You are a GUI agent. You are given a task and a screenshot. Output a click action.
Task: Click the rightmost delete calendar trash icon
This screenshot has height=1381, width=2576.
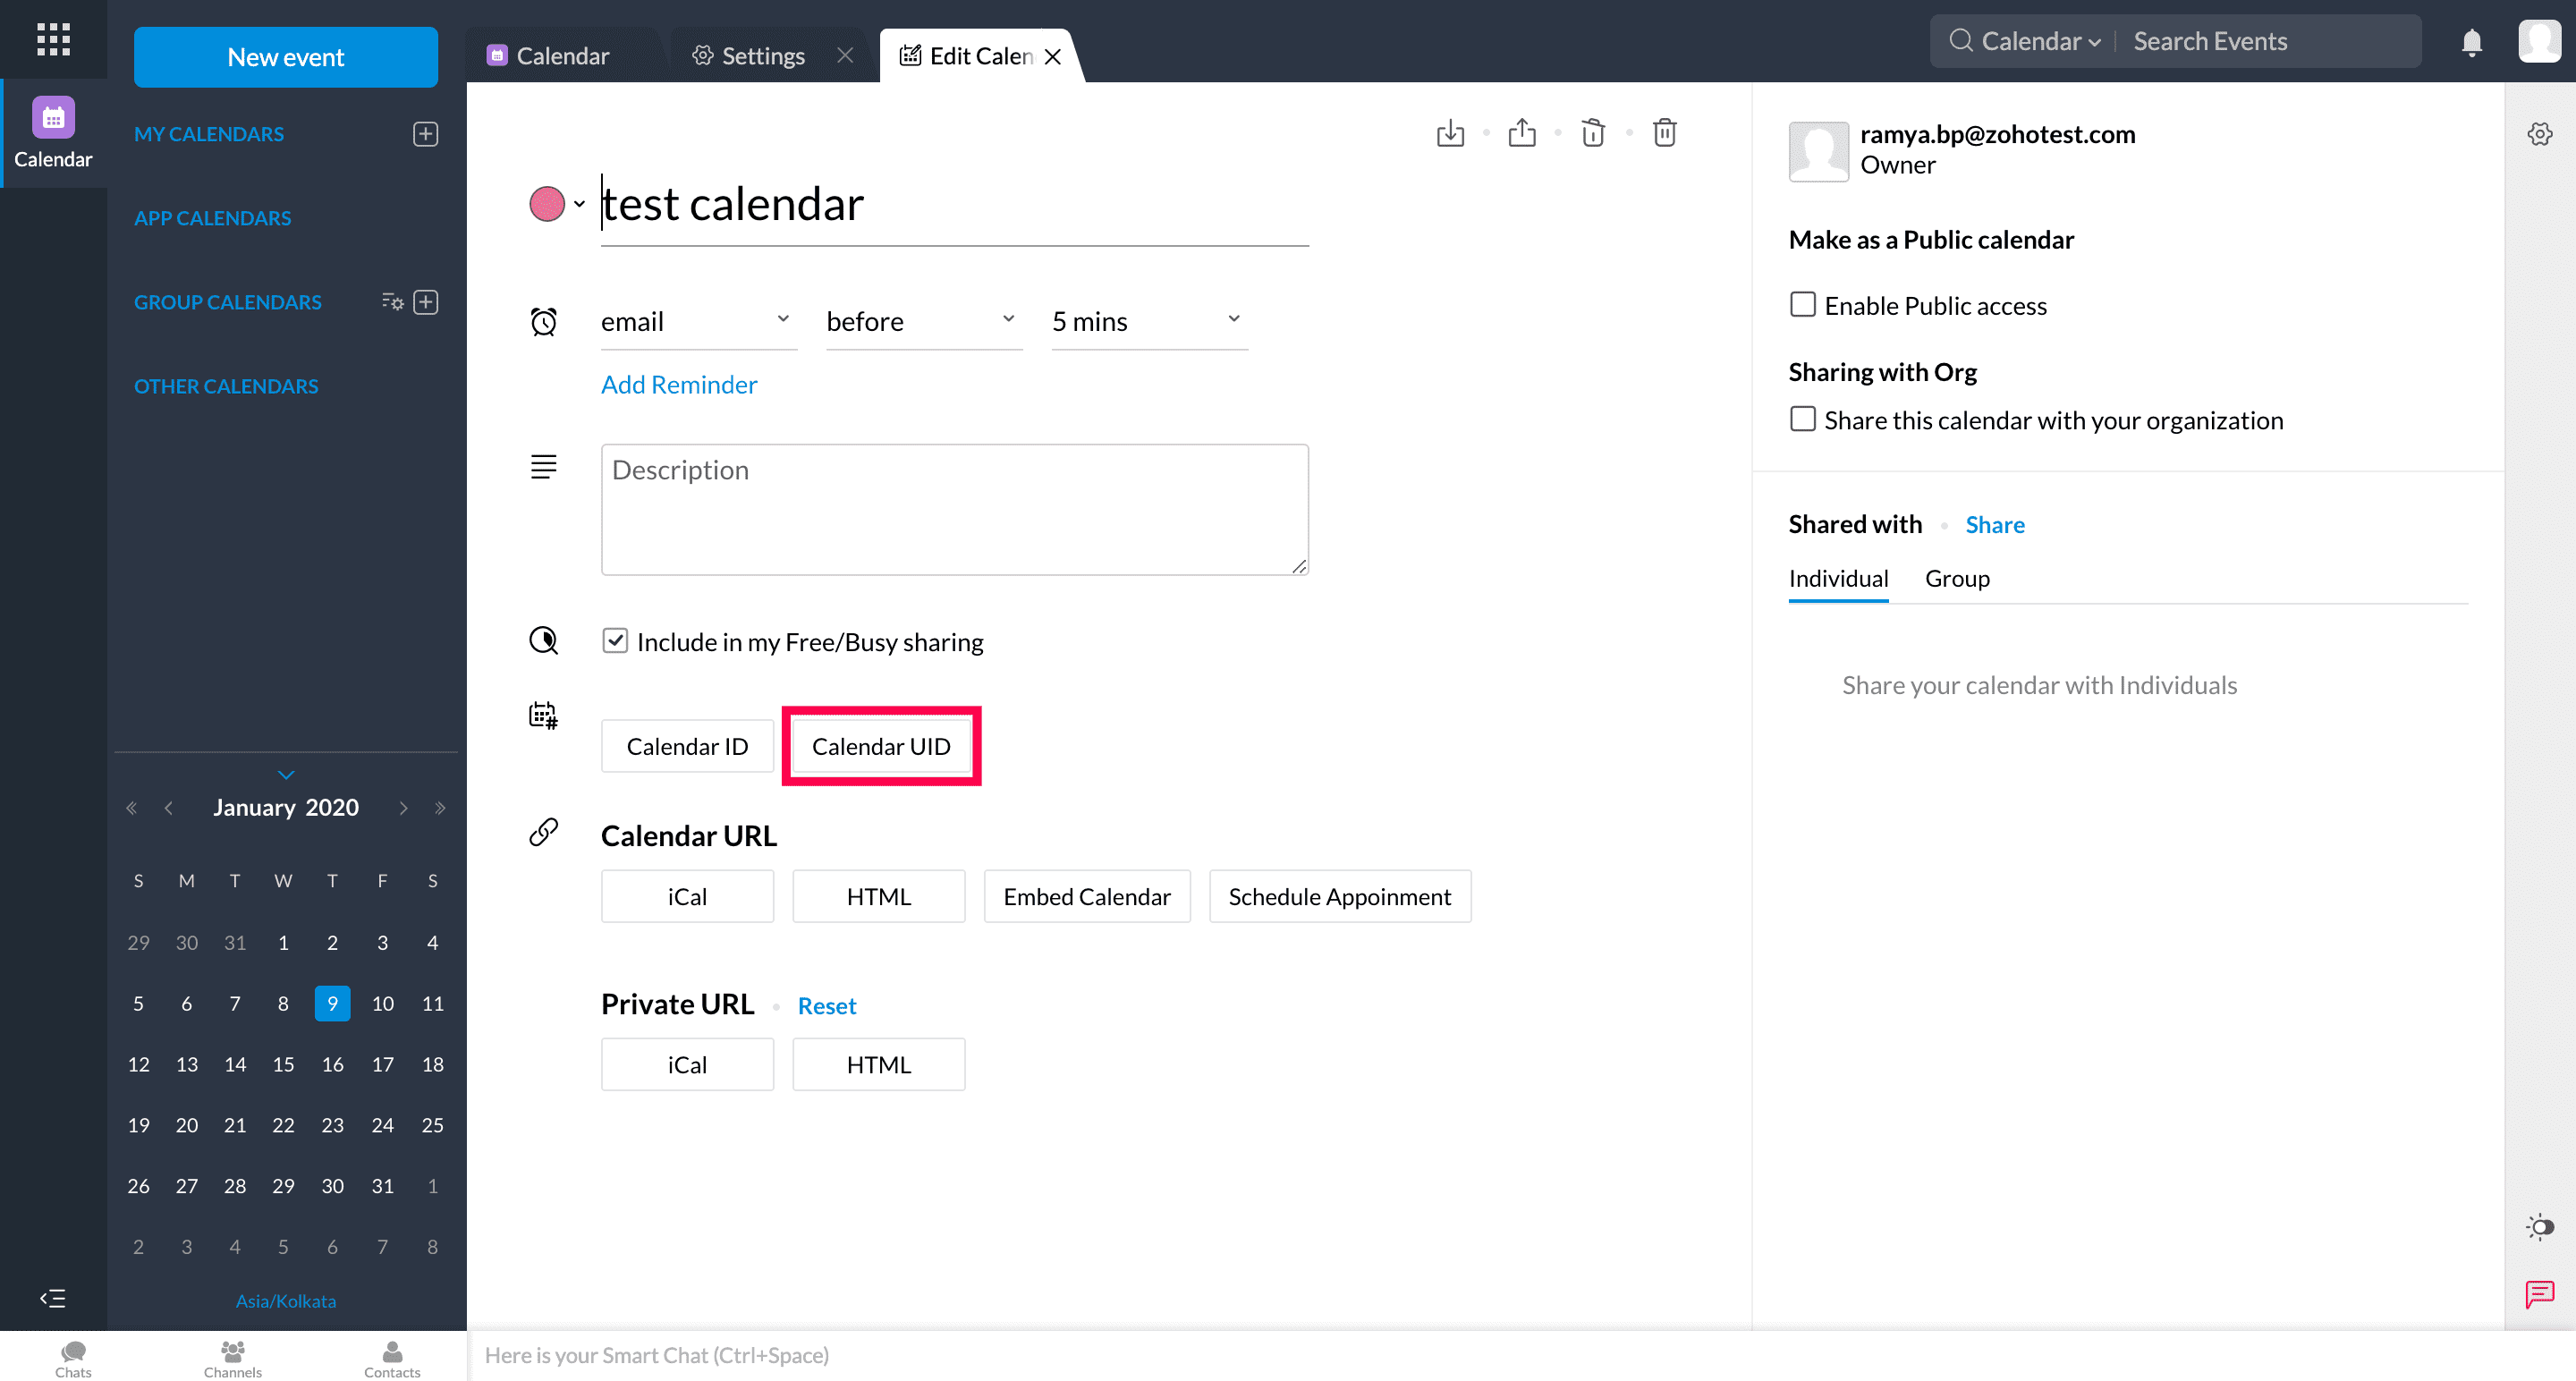coord(1664,133)
